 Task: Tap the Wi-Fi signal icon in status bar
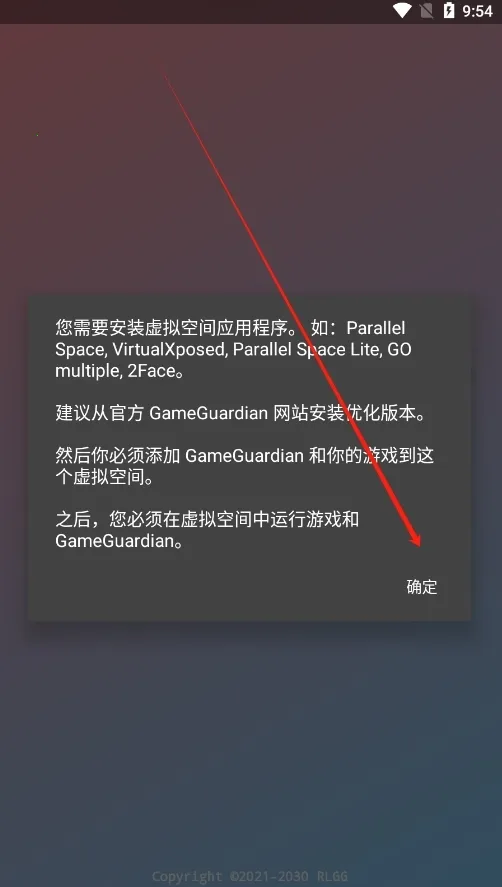402,10
